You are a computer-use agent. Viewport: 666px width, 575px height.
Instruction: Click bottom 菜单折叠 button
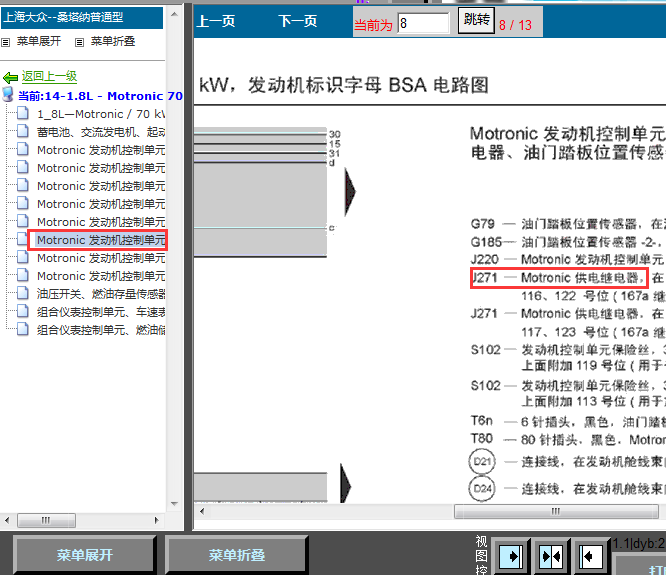click(x=237, y=555)
